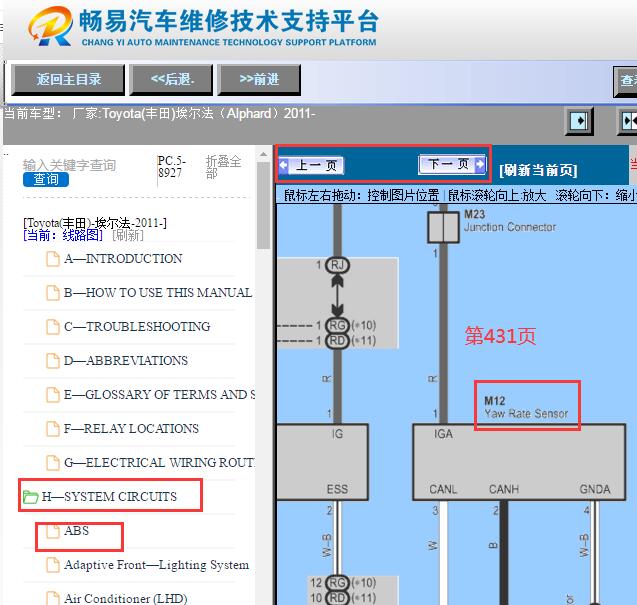The width and height of the screenshot is (637, 605).
Task: Open B—HOW TO USE THIS MANUAL
Action: tap(158, 293)
